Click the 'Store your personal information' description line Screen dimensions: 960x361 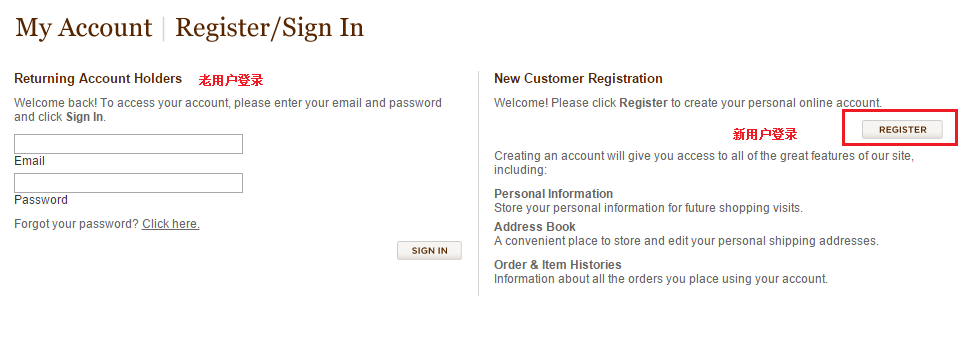coord(648,208)
